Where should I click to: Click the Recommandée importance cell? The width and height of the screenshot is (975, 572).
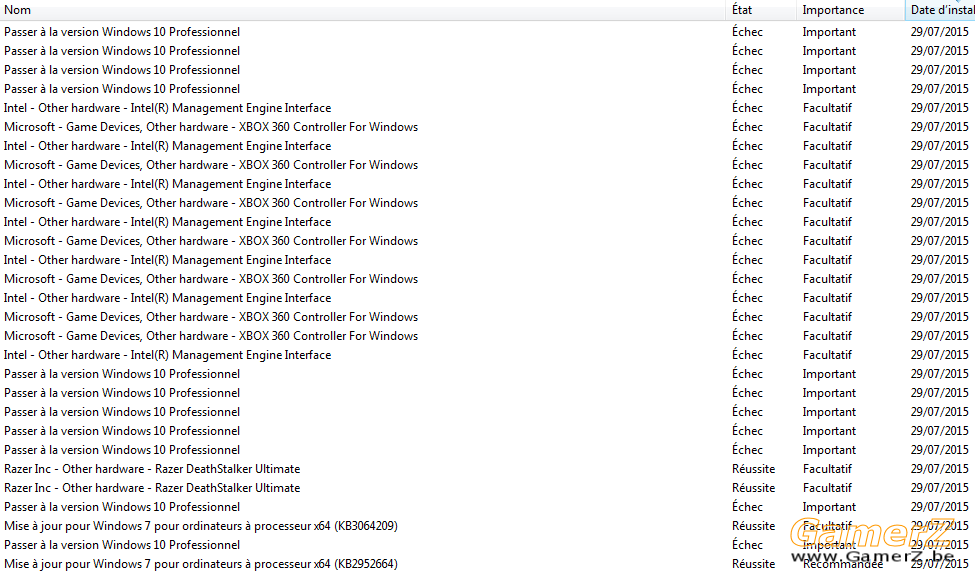click(843, 564)
